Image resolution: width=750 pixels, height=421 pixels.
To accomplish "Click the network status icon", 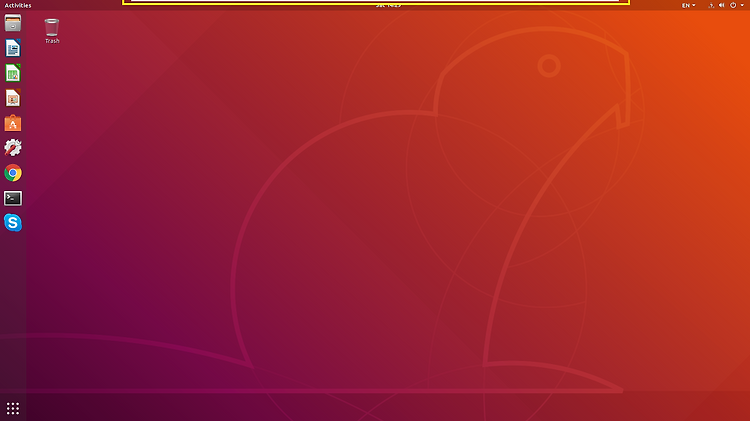I will [711, 5].
